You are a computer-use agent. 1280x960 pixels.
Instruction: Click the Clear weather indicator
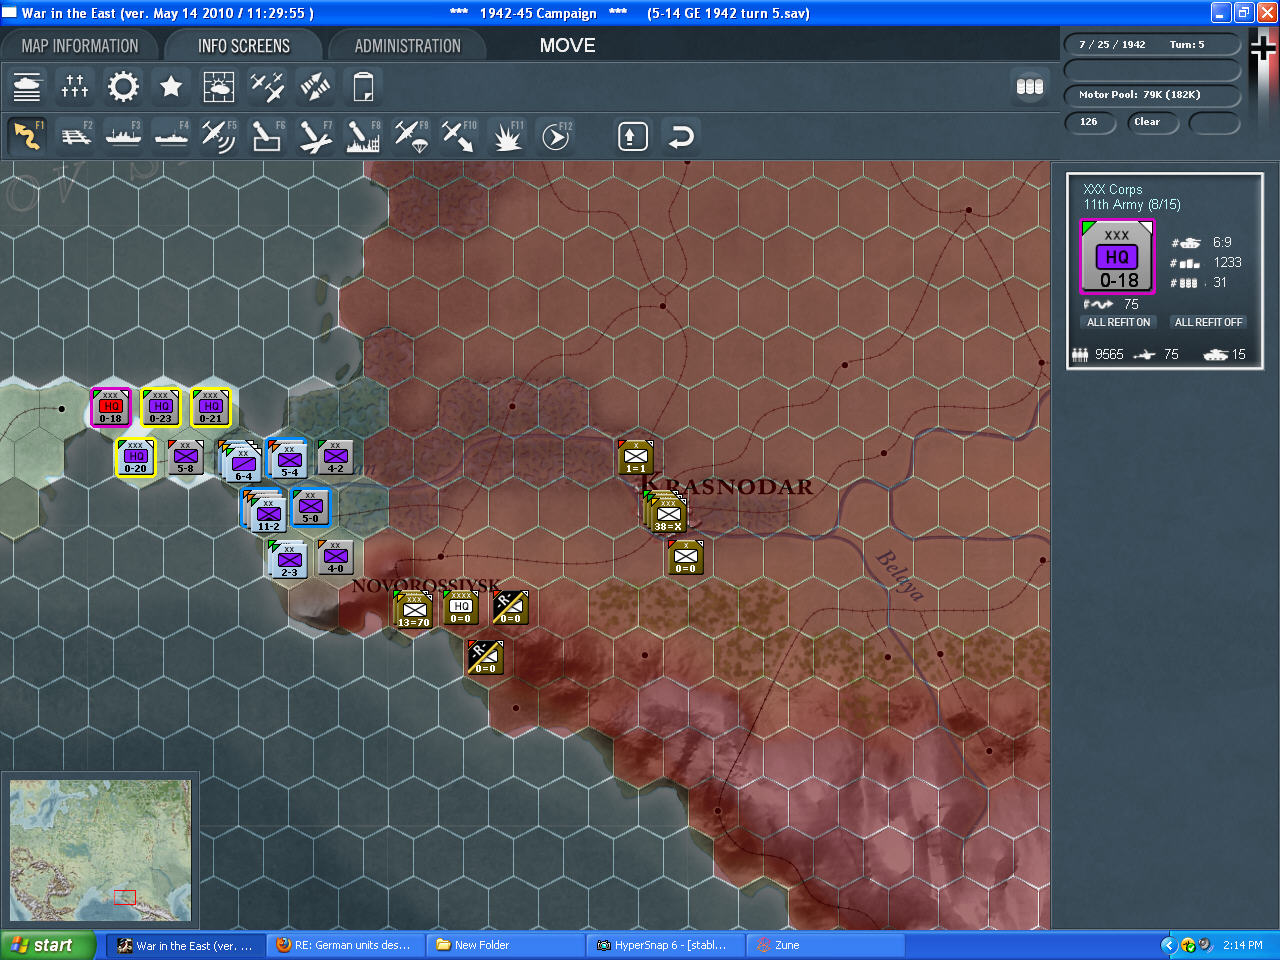click(1153, 122)
